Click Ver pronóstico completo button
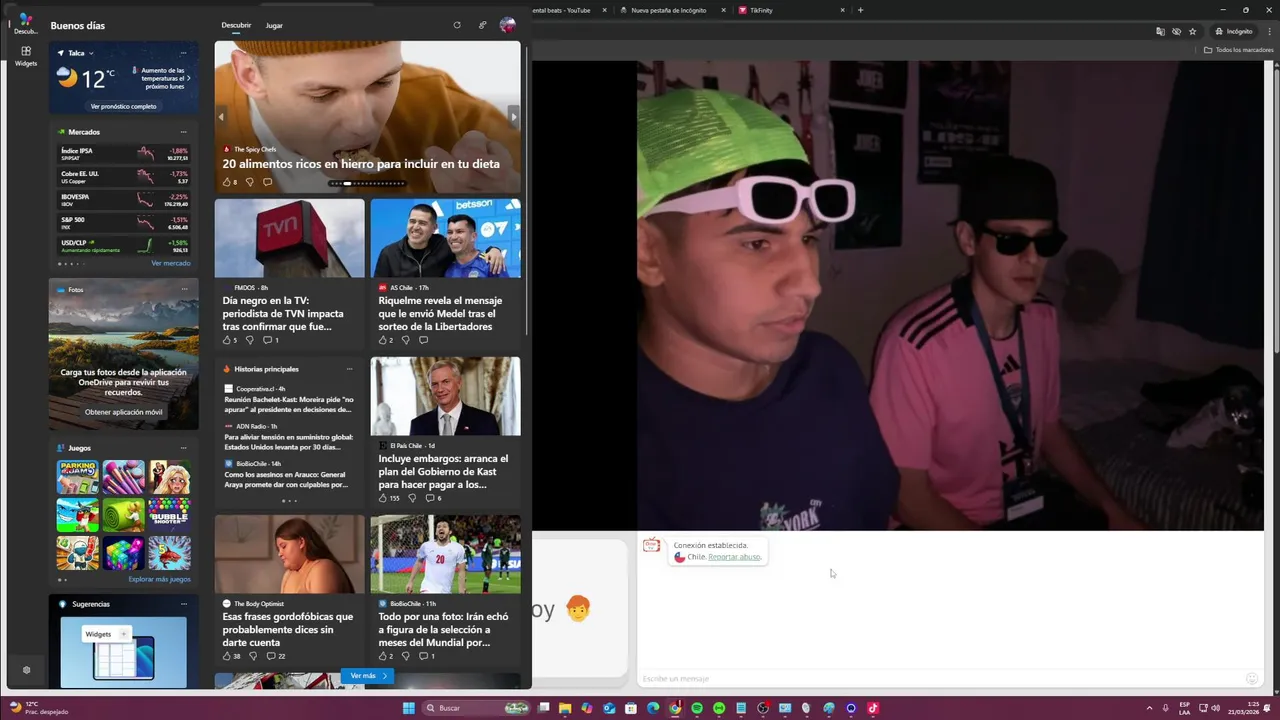The width and height of the screenshot is (1280, 720). pos(123,106)
